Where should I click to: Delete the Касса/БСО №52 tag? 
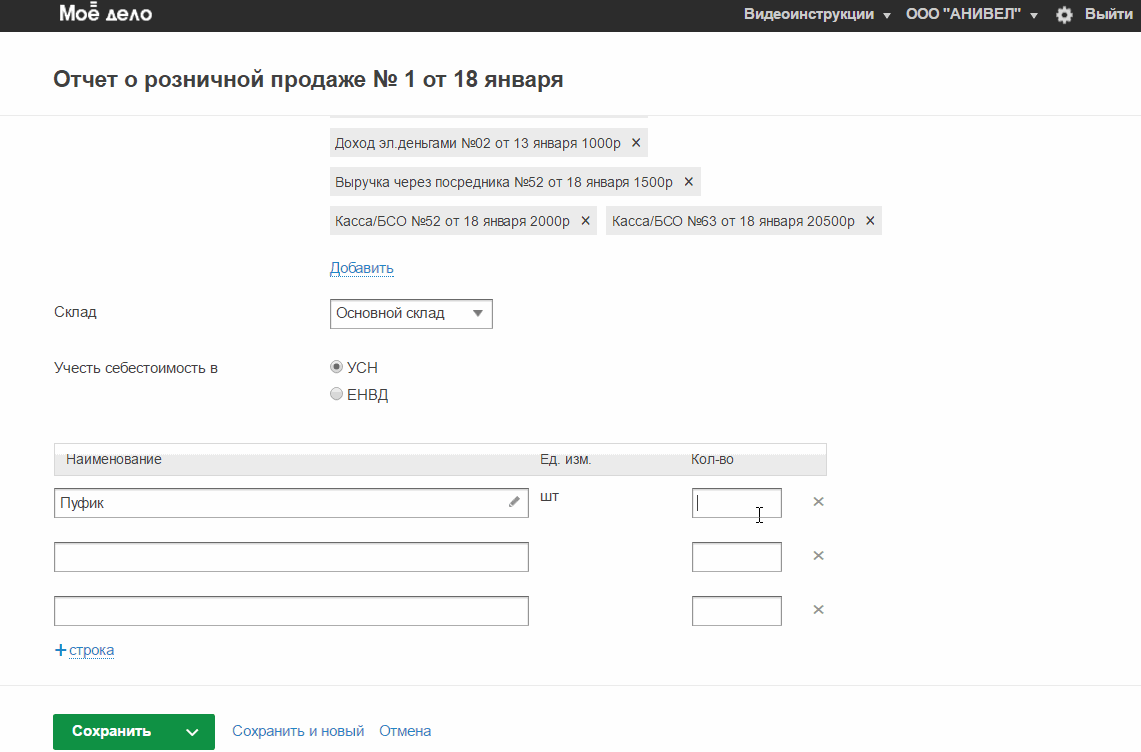pyautogui.click(x=586, y=221)
